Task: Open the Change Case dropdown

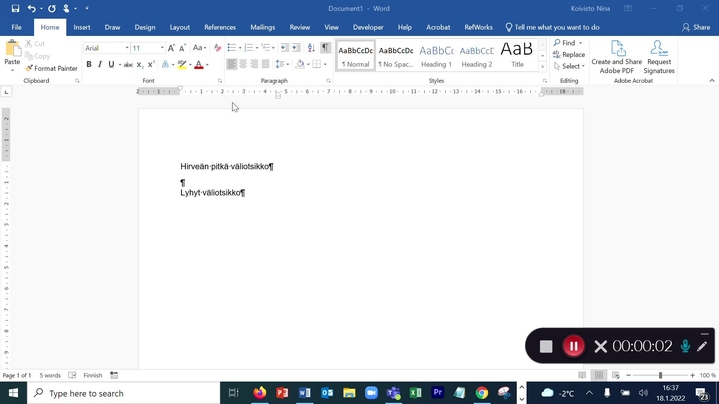Action: point(199,48)
